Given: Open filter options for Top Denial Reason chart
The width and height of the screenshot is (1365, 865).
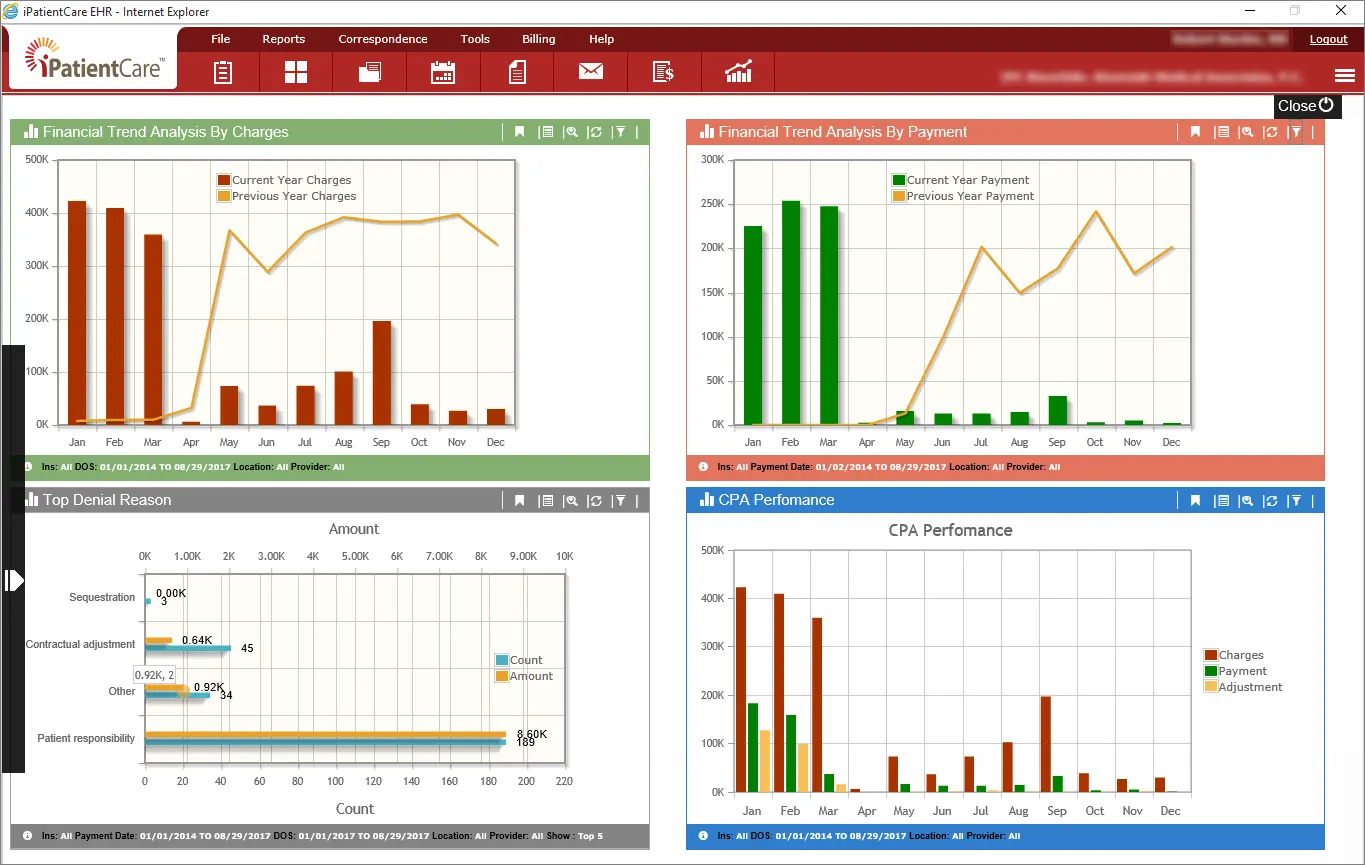Looking at the screenshot, I should coord(619,500).
